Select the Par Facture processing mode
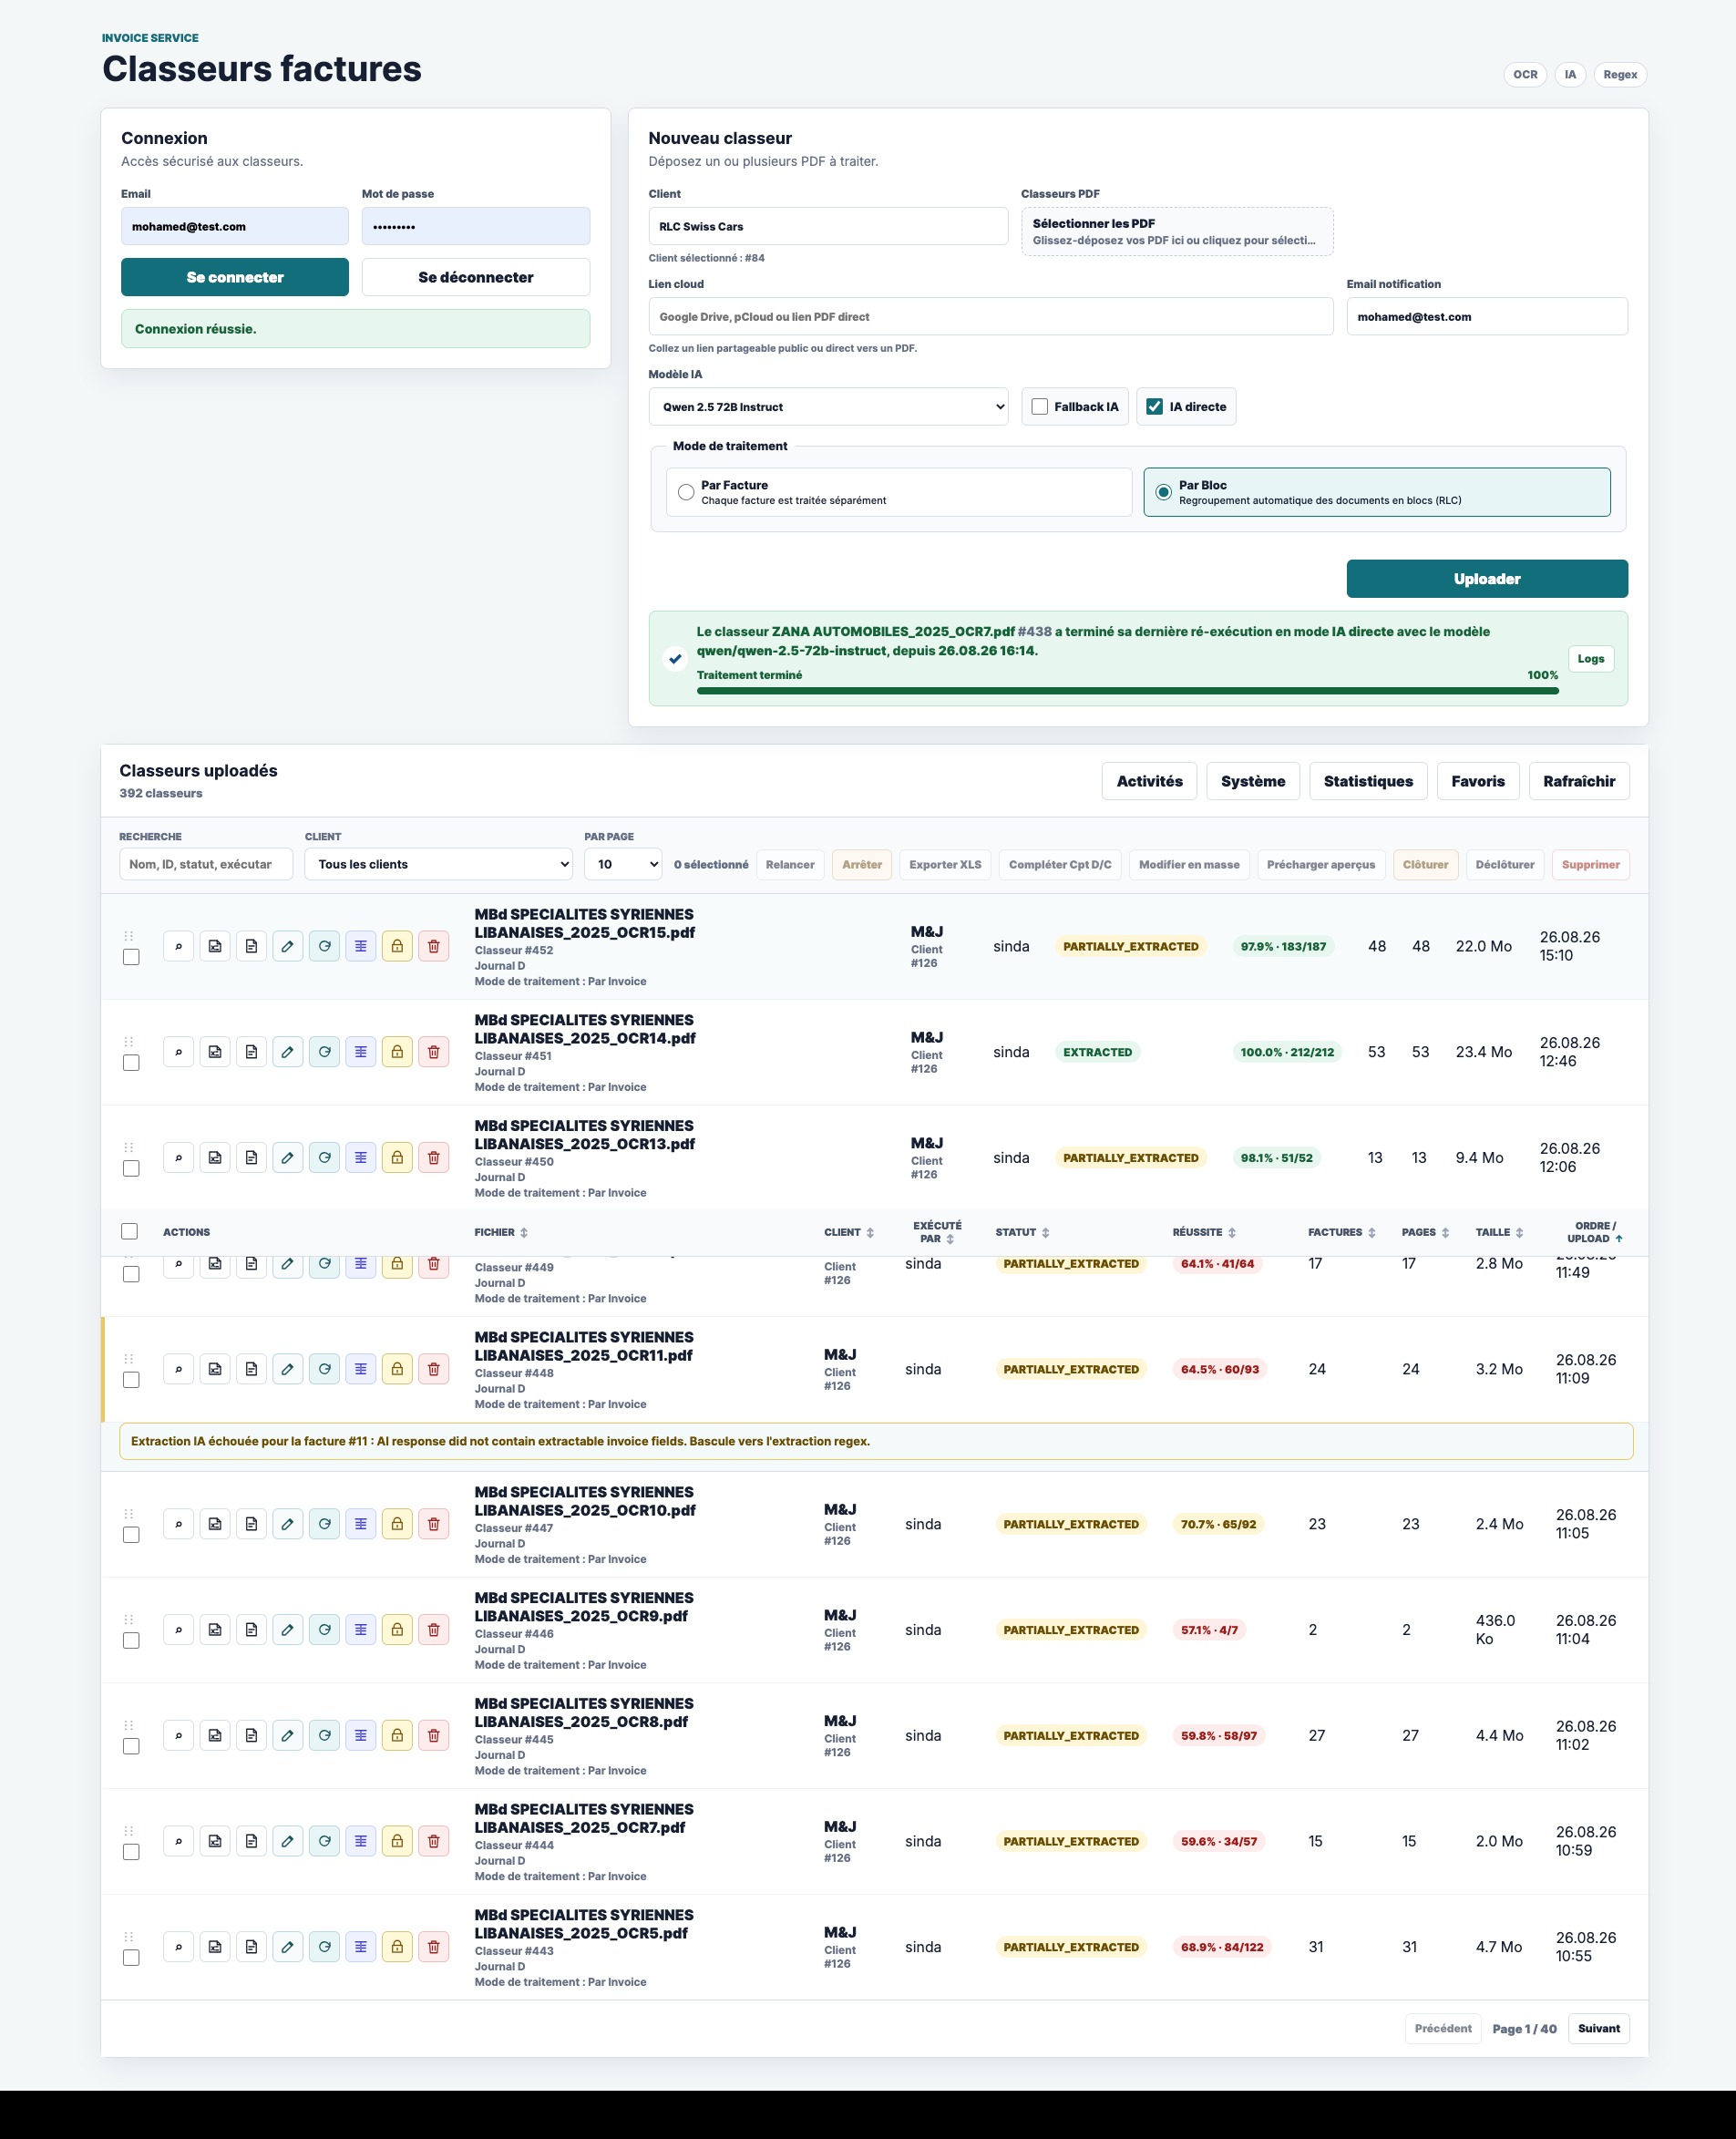This screenshot has height=2139, width=1736. click(x=686, y=492)
